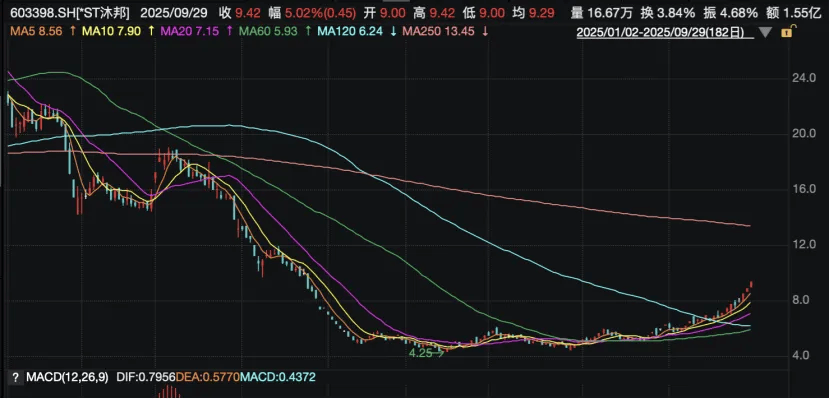Image resolution: width=830 pixels, height=399 pixels.
Task: Click the latest red candlestick near 9.42
Action: coord(751,284)
